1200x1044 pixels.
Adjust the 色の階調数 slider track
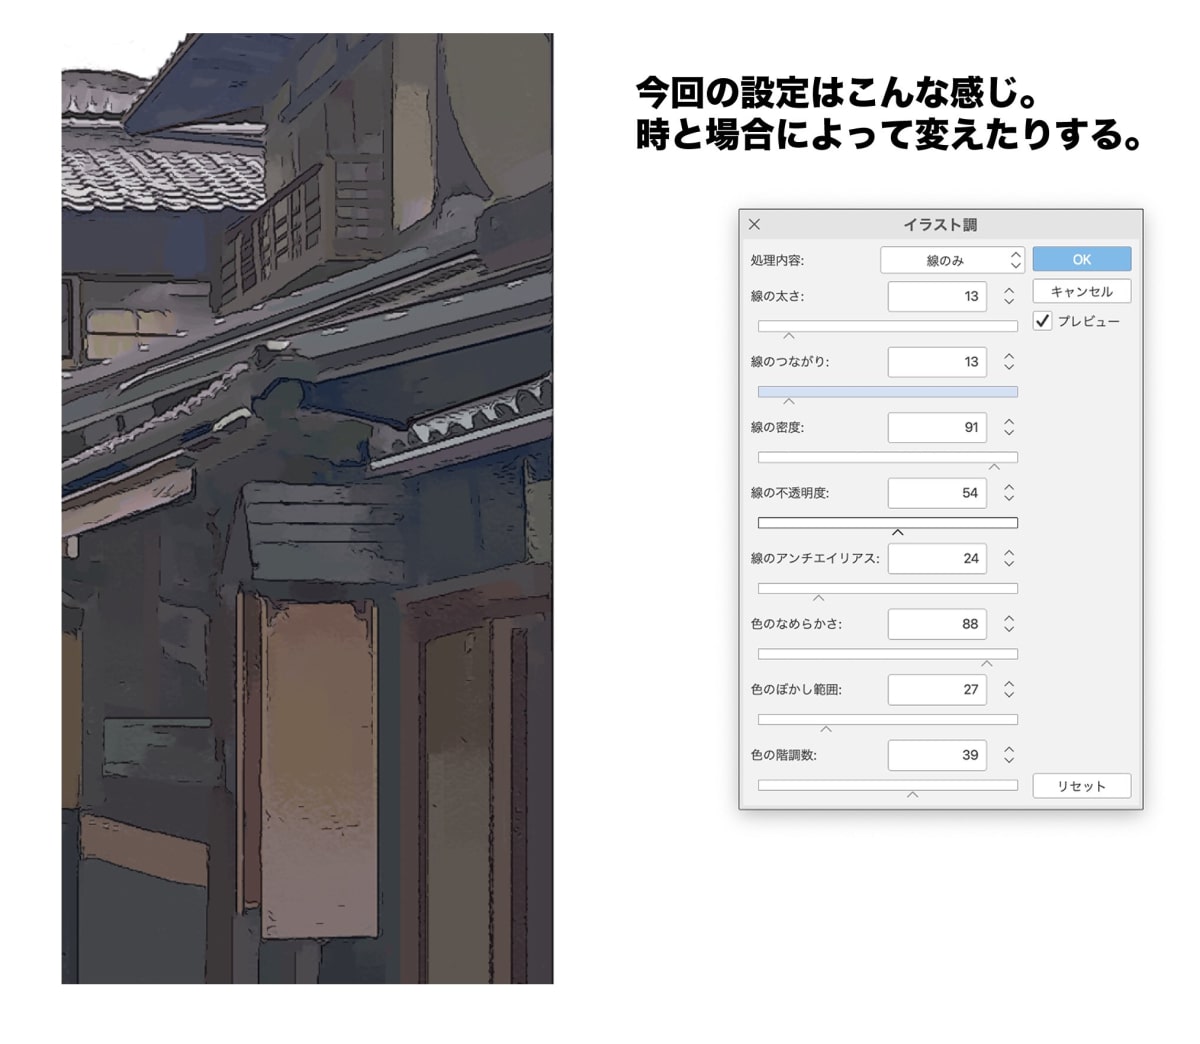888,785
